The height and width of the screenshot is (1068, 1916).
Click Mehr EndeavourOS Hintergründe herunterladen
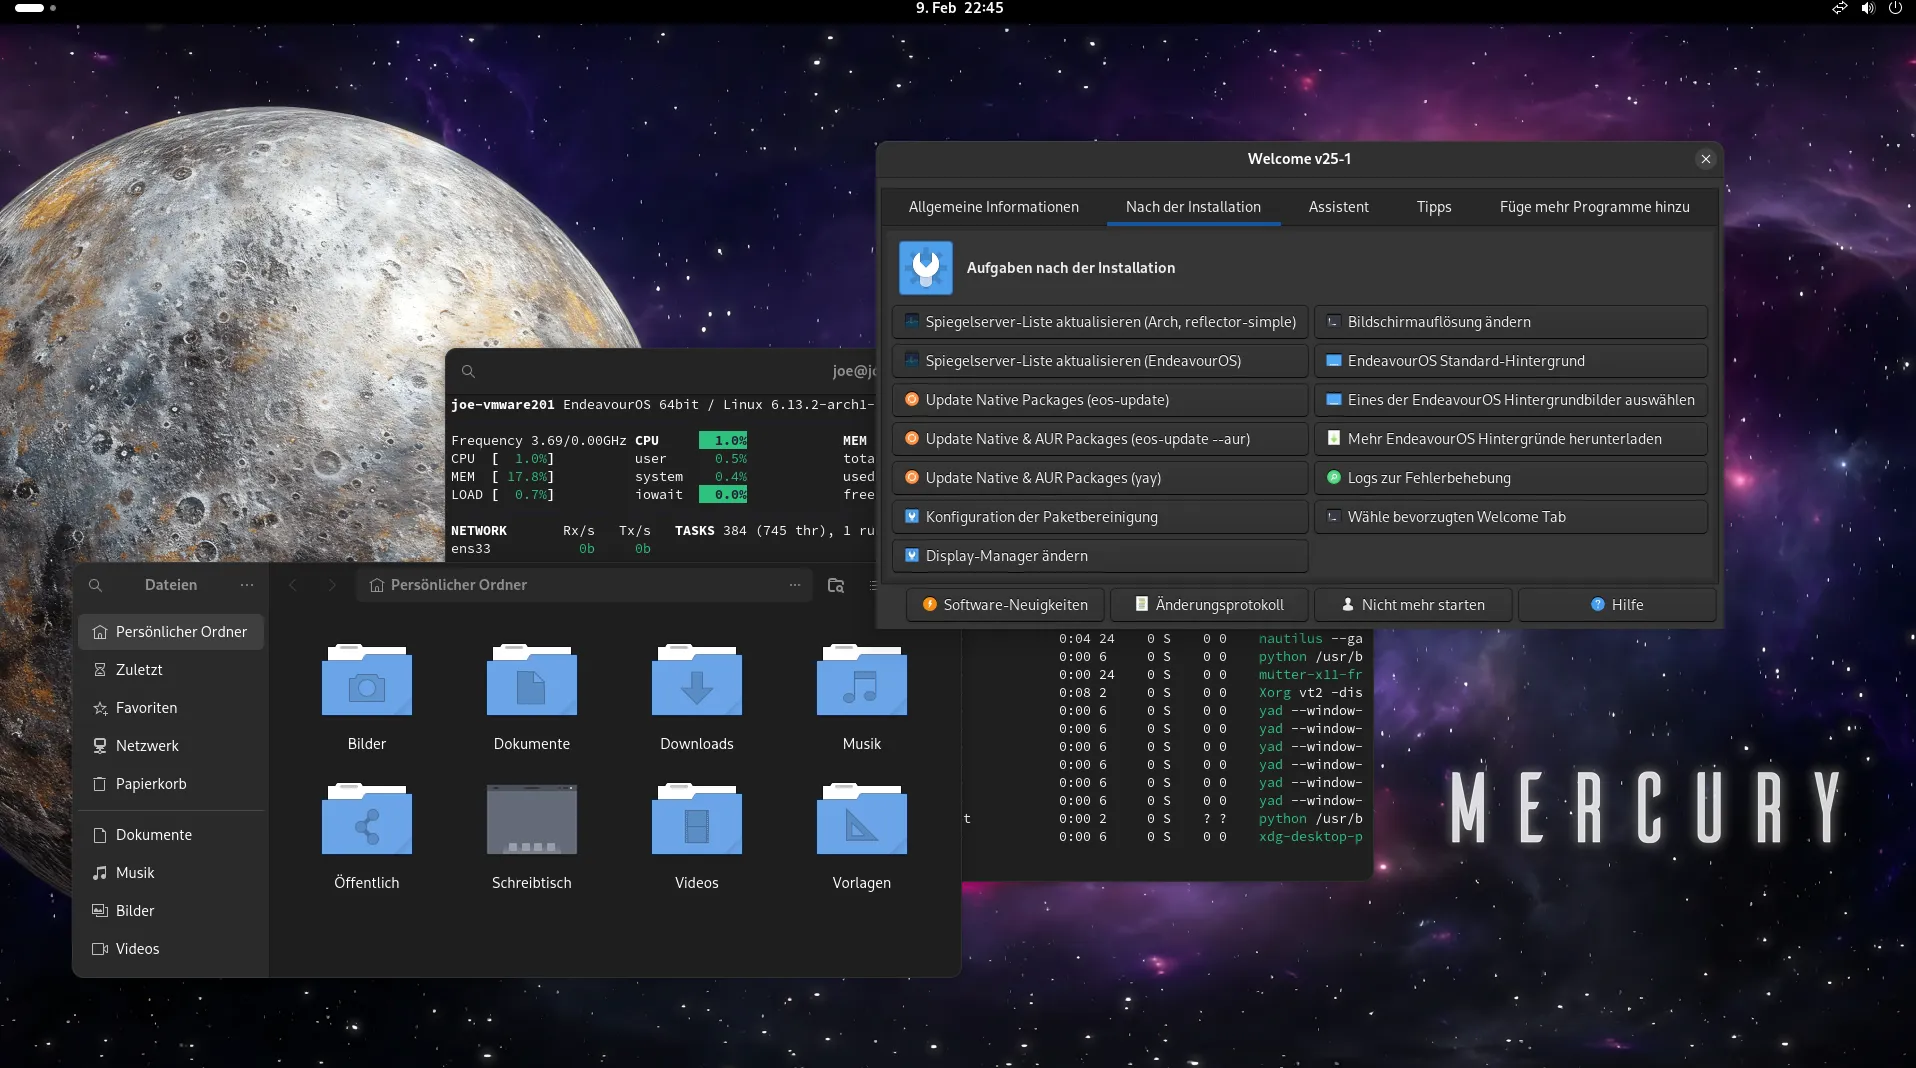click(1511, 439)
